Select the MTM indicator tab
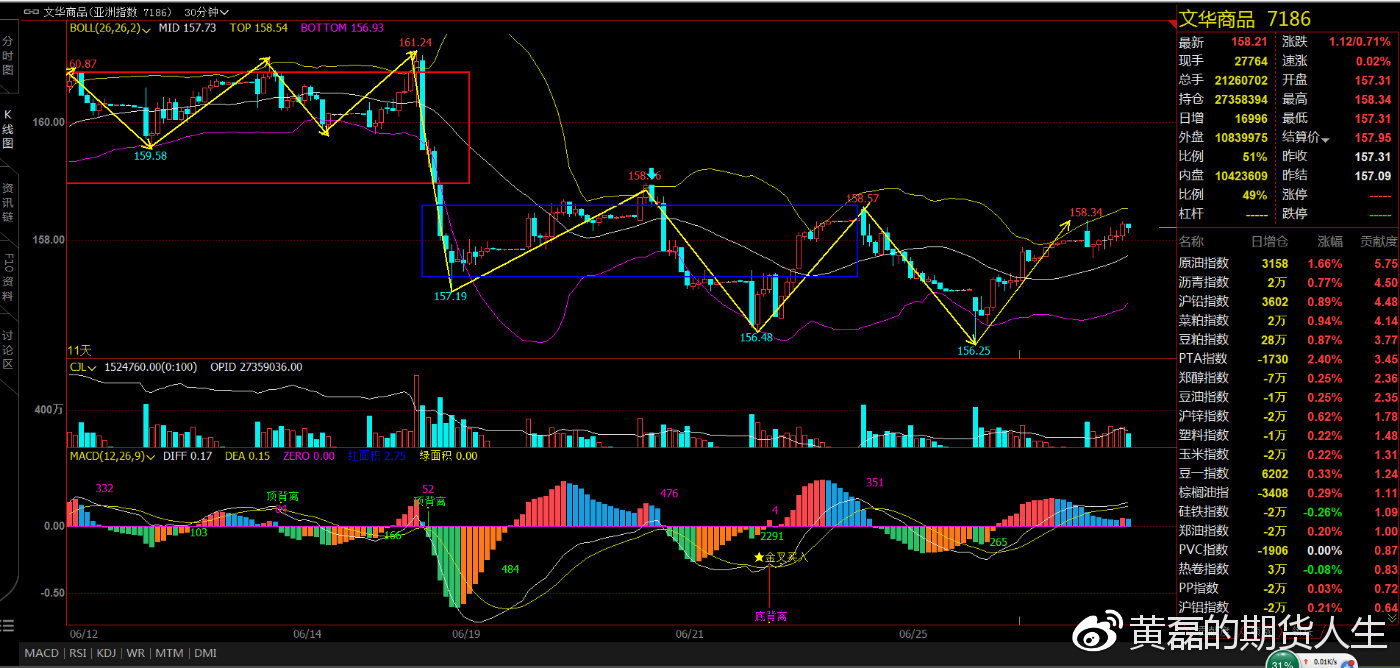Image resolution: width=1400 pixels, height=668 pixels. pos(170,653)
